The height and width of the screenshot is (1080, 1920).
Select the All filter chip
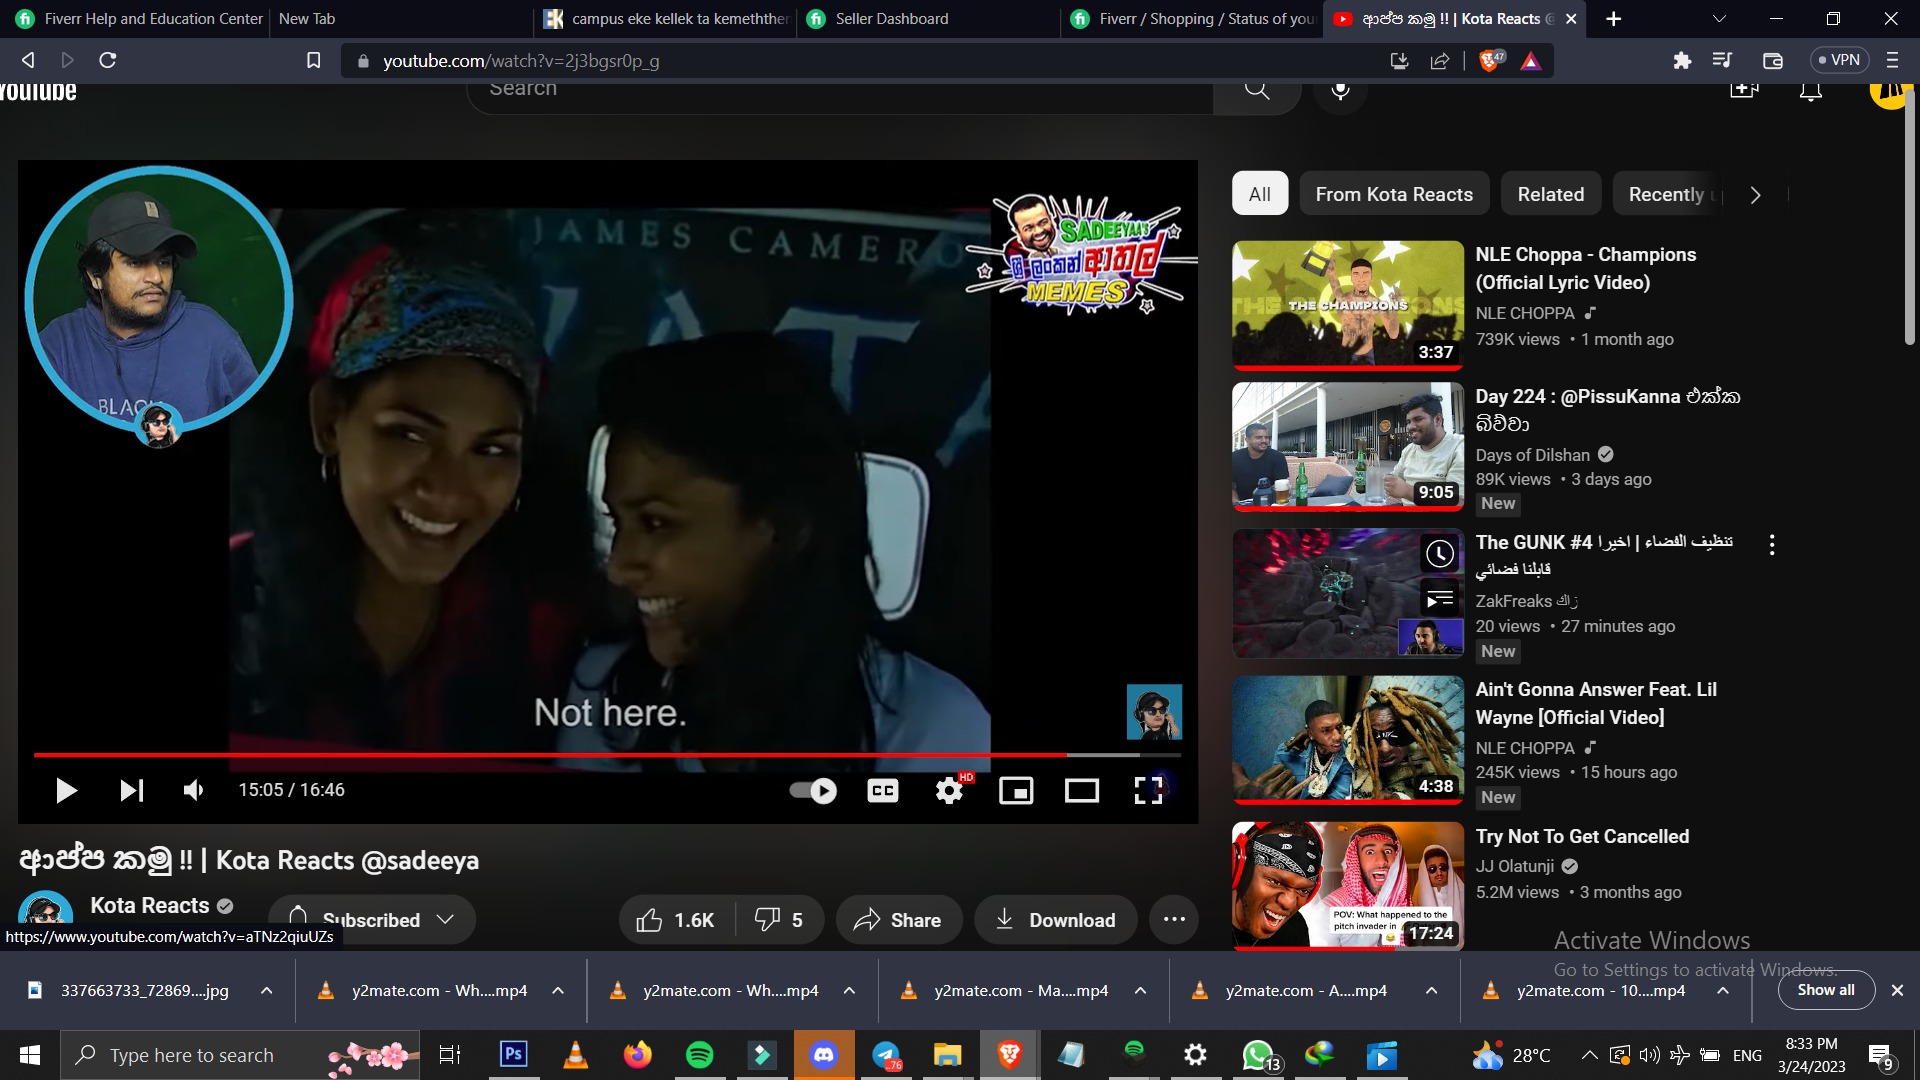coord(1260,194)
